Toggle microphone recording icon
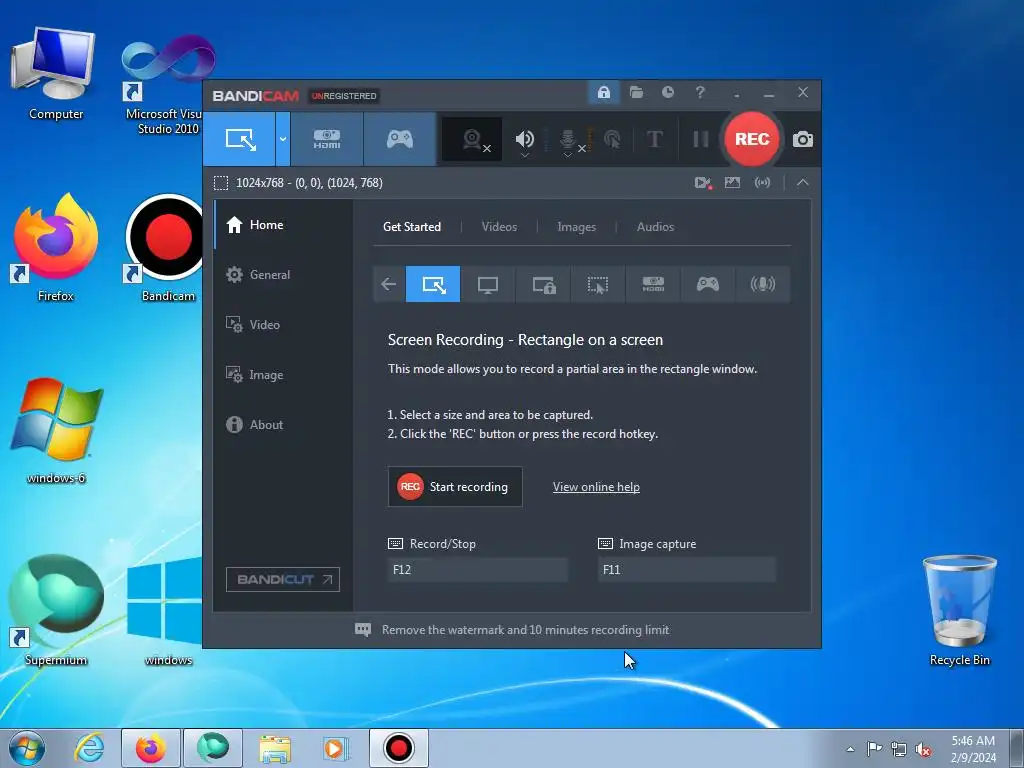The width and height of the screenshot is (1024, 768). pyautogui.click(x=568, y=139)
